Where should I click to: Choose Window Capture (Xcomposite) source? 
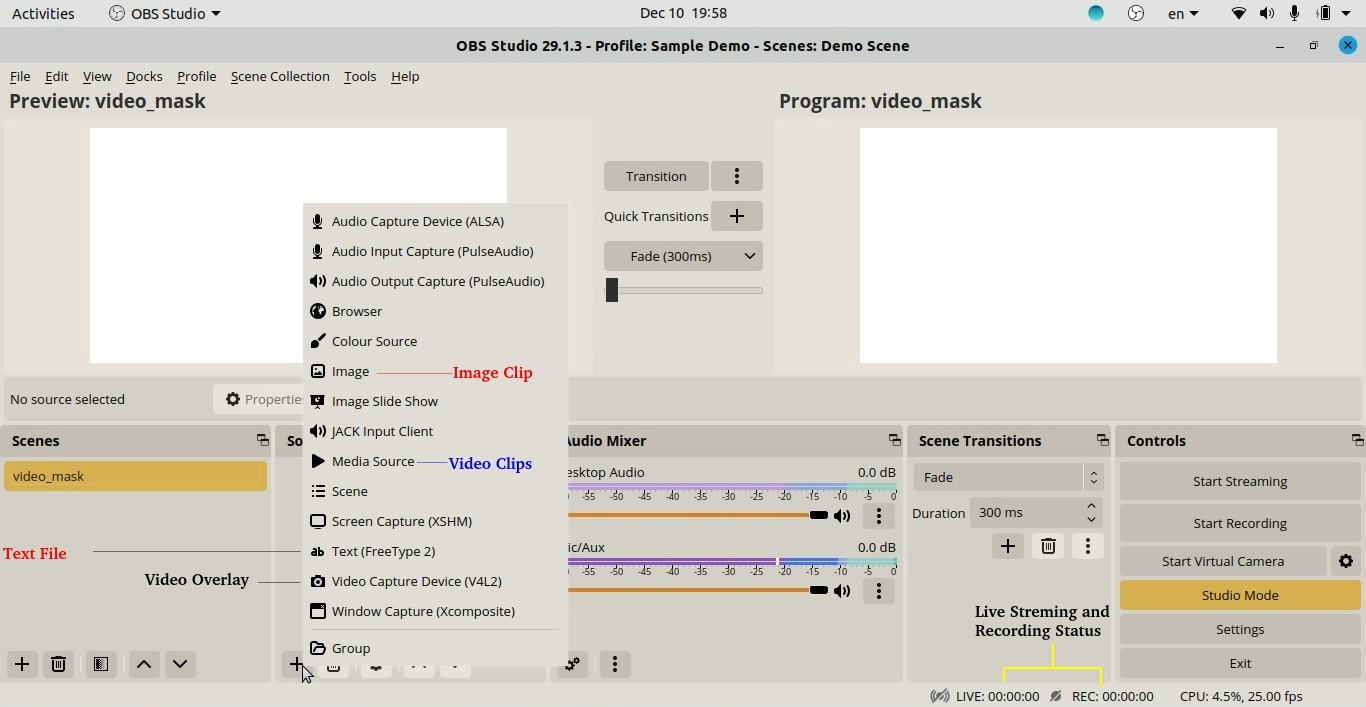point(435,611)
